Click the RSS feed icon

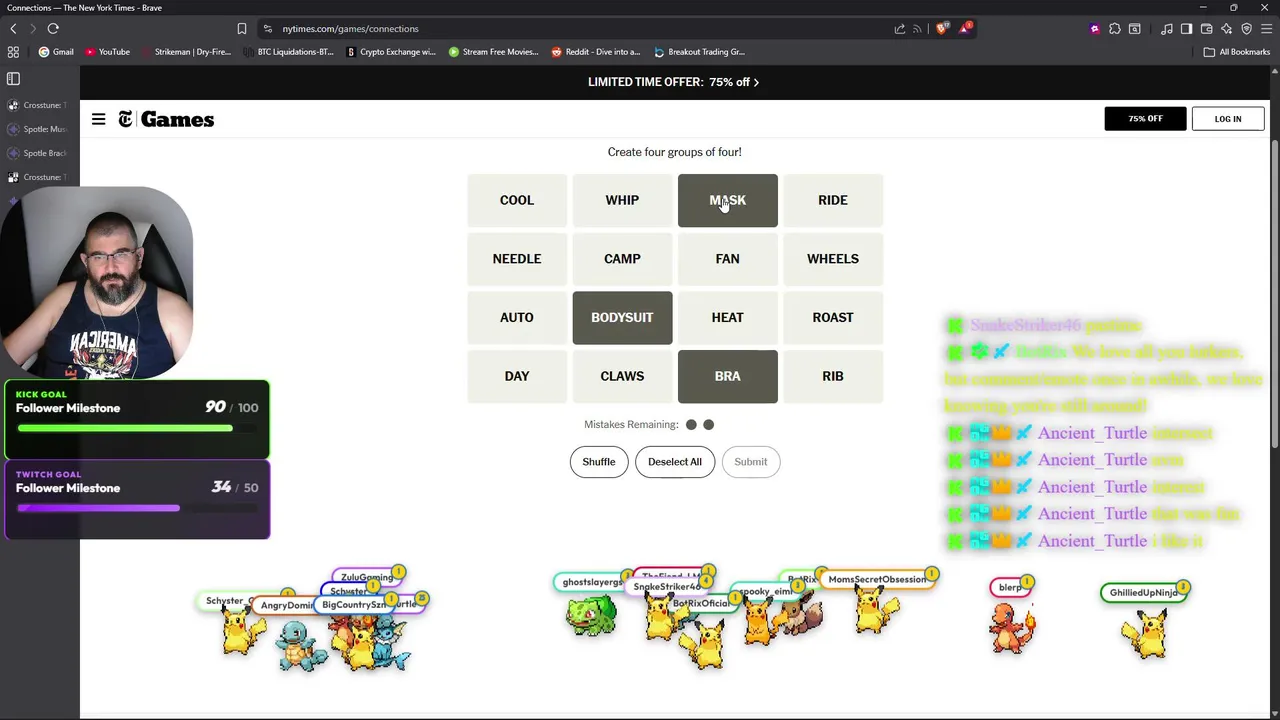(x=917, y=29)
